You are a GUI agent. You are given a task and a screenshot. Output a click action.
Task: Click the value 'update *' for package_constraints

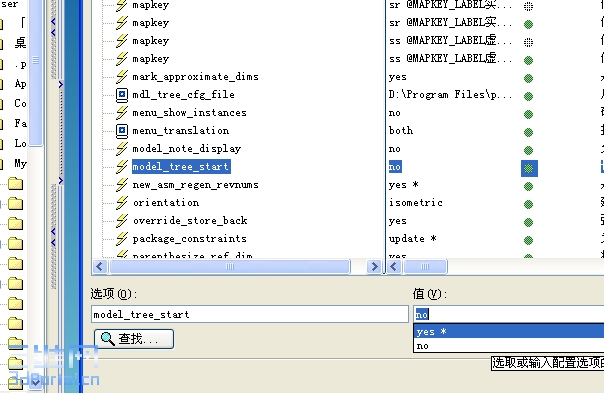click(413, 239)
